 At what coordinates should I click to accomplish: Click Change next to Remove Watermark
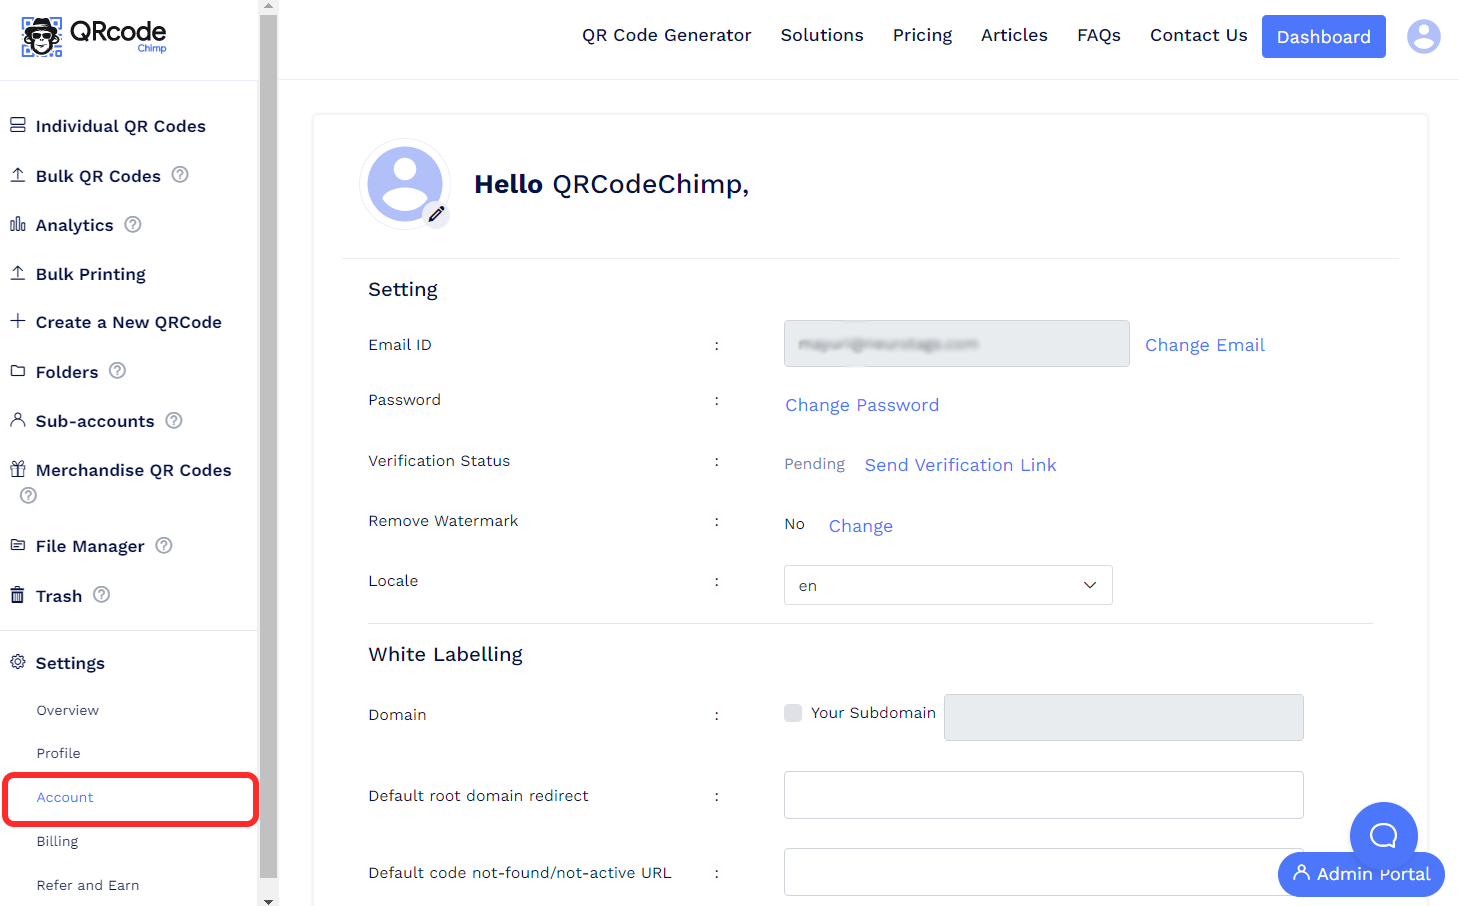(860, 525)
